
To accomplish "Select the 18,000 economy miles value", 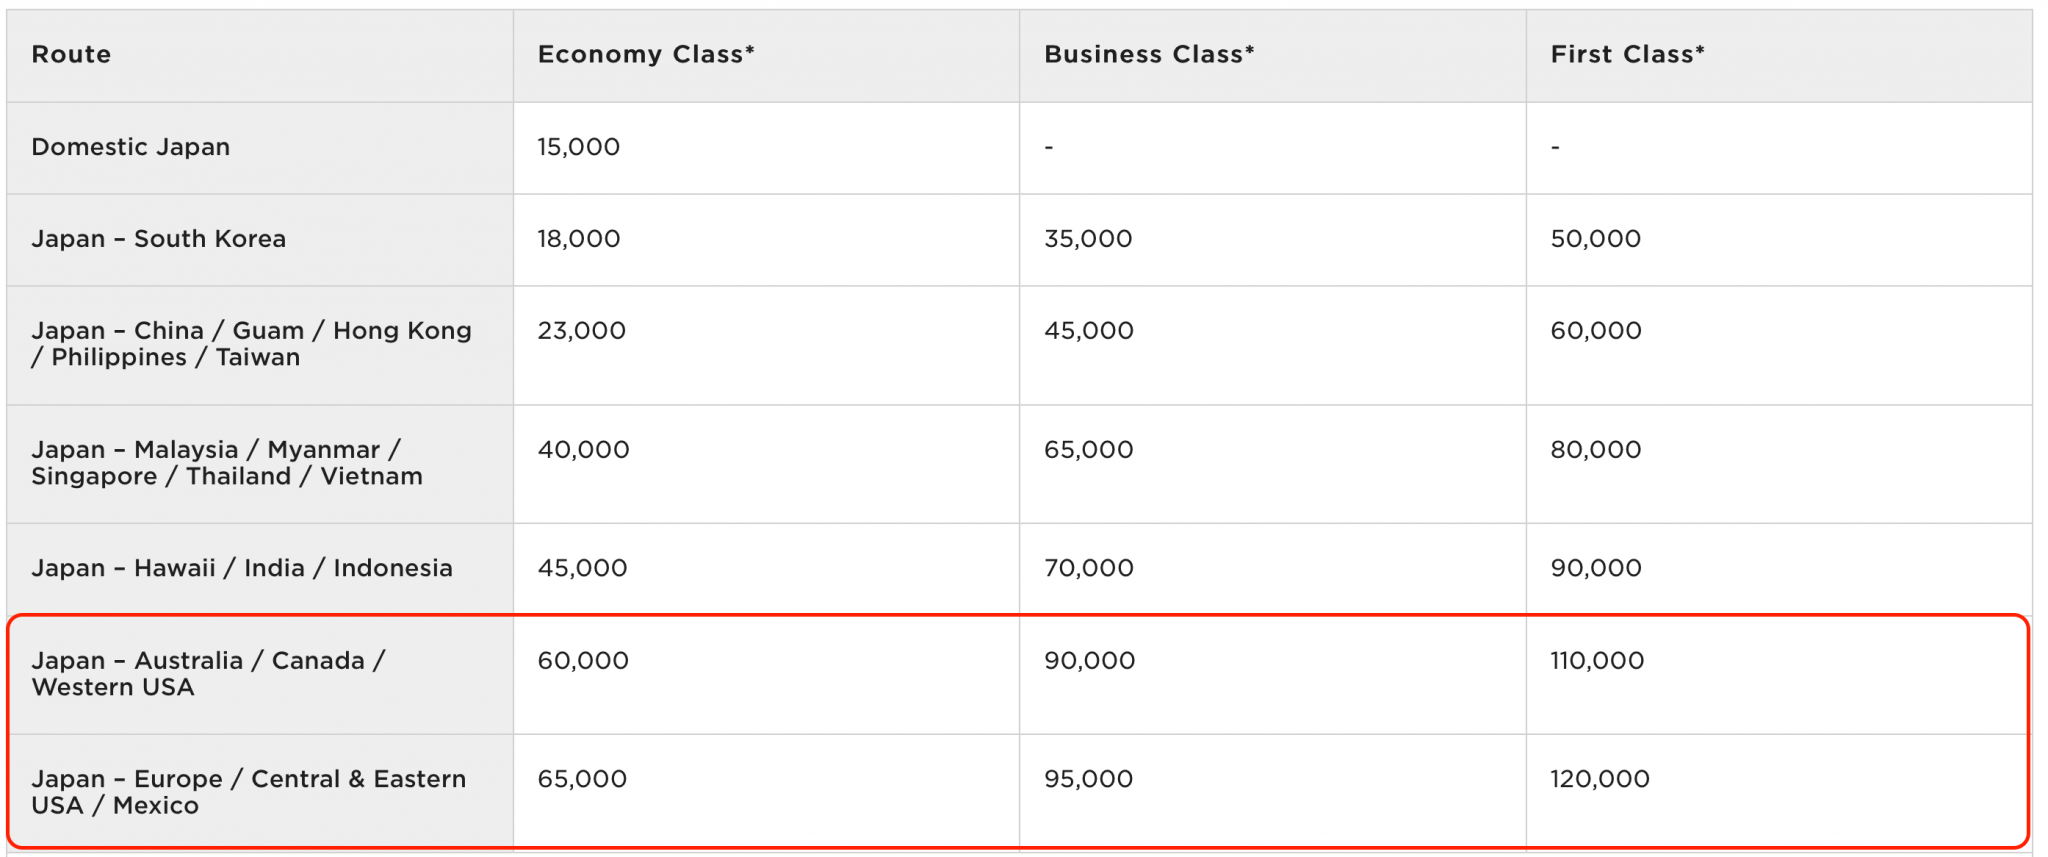I will 579,239.
